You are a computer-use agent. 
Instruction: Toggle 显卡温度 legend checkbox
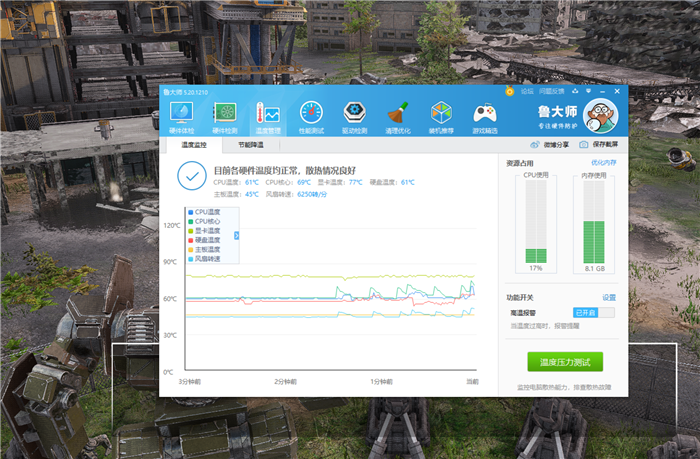(191, 231)
